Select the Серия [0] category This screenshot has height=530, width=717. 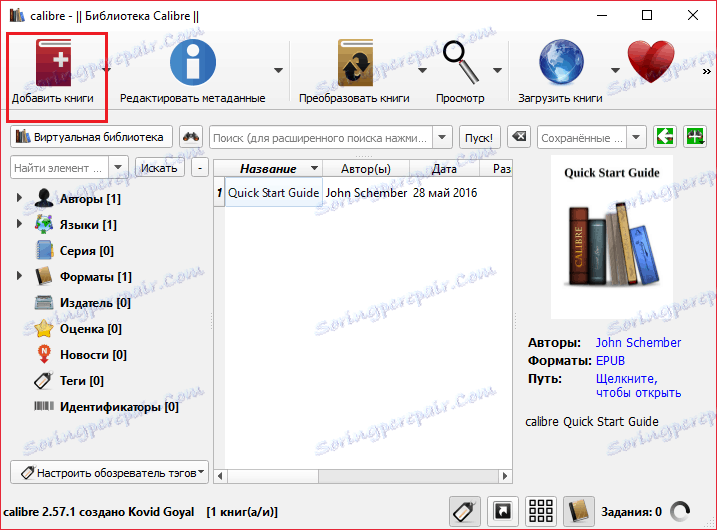(x=86, y=251)
